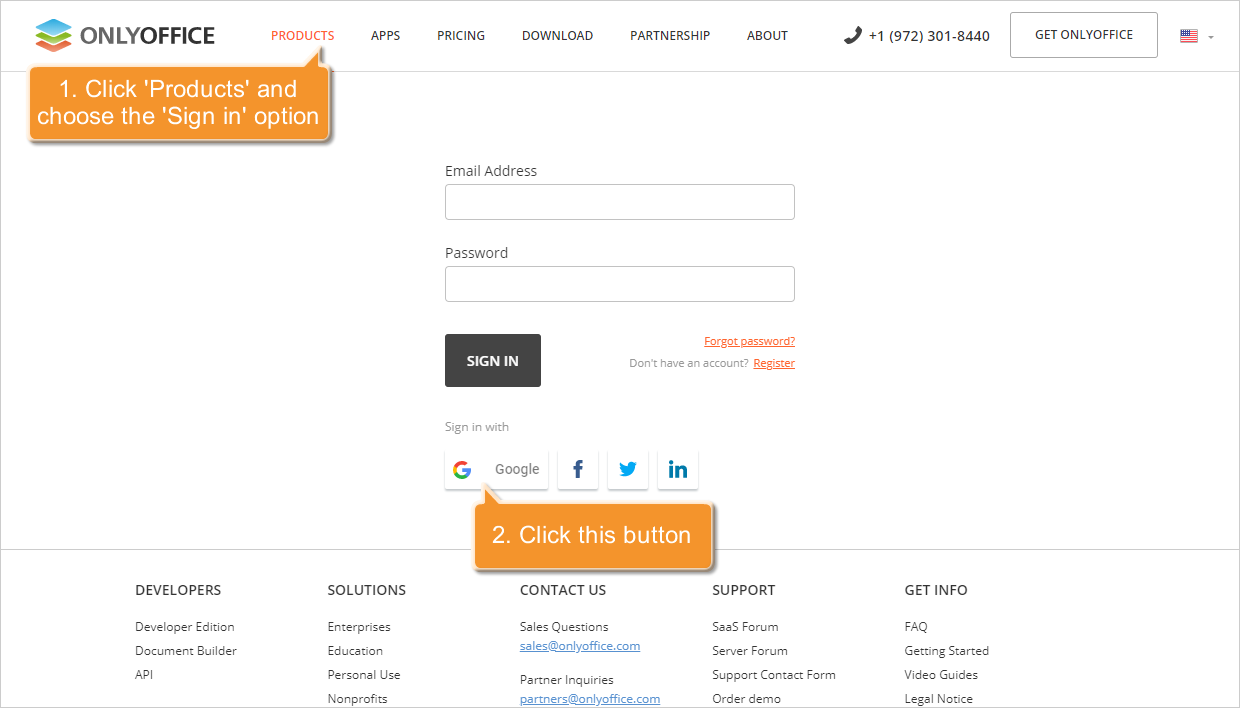
Task: Click the ONLYOFFICE logo
Action: click(124, 34)
